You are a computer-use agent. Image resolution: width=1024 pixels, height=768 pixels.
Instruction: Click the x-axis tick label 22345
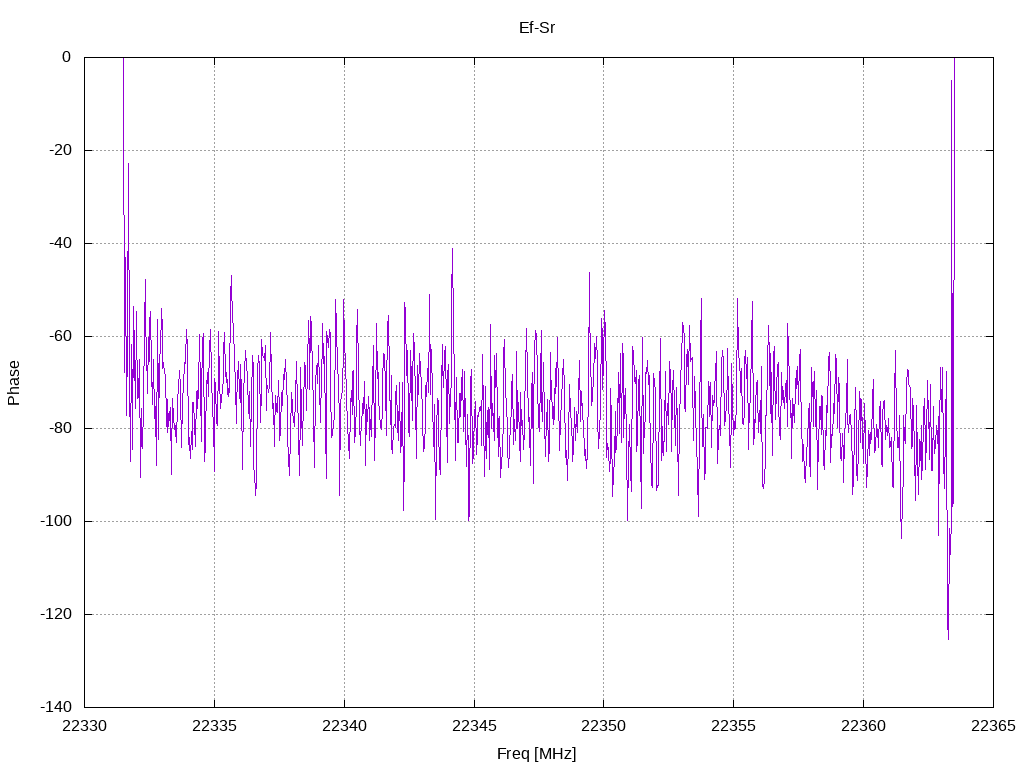click(474, 726)
